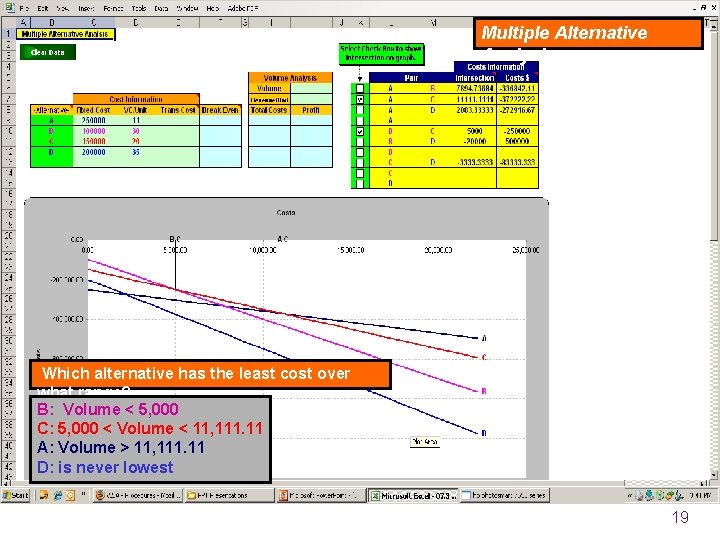Uncheck the A-C pair intersection checkbox
The width and height of the screenshot is (720, 540).
tap(360, 99)
